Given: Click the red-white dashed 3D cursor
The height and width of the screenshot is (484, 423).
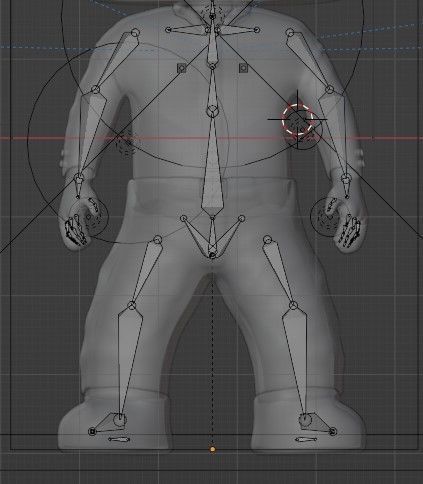Looking at the screenshot, I should pos(298,119).
